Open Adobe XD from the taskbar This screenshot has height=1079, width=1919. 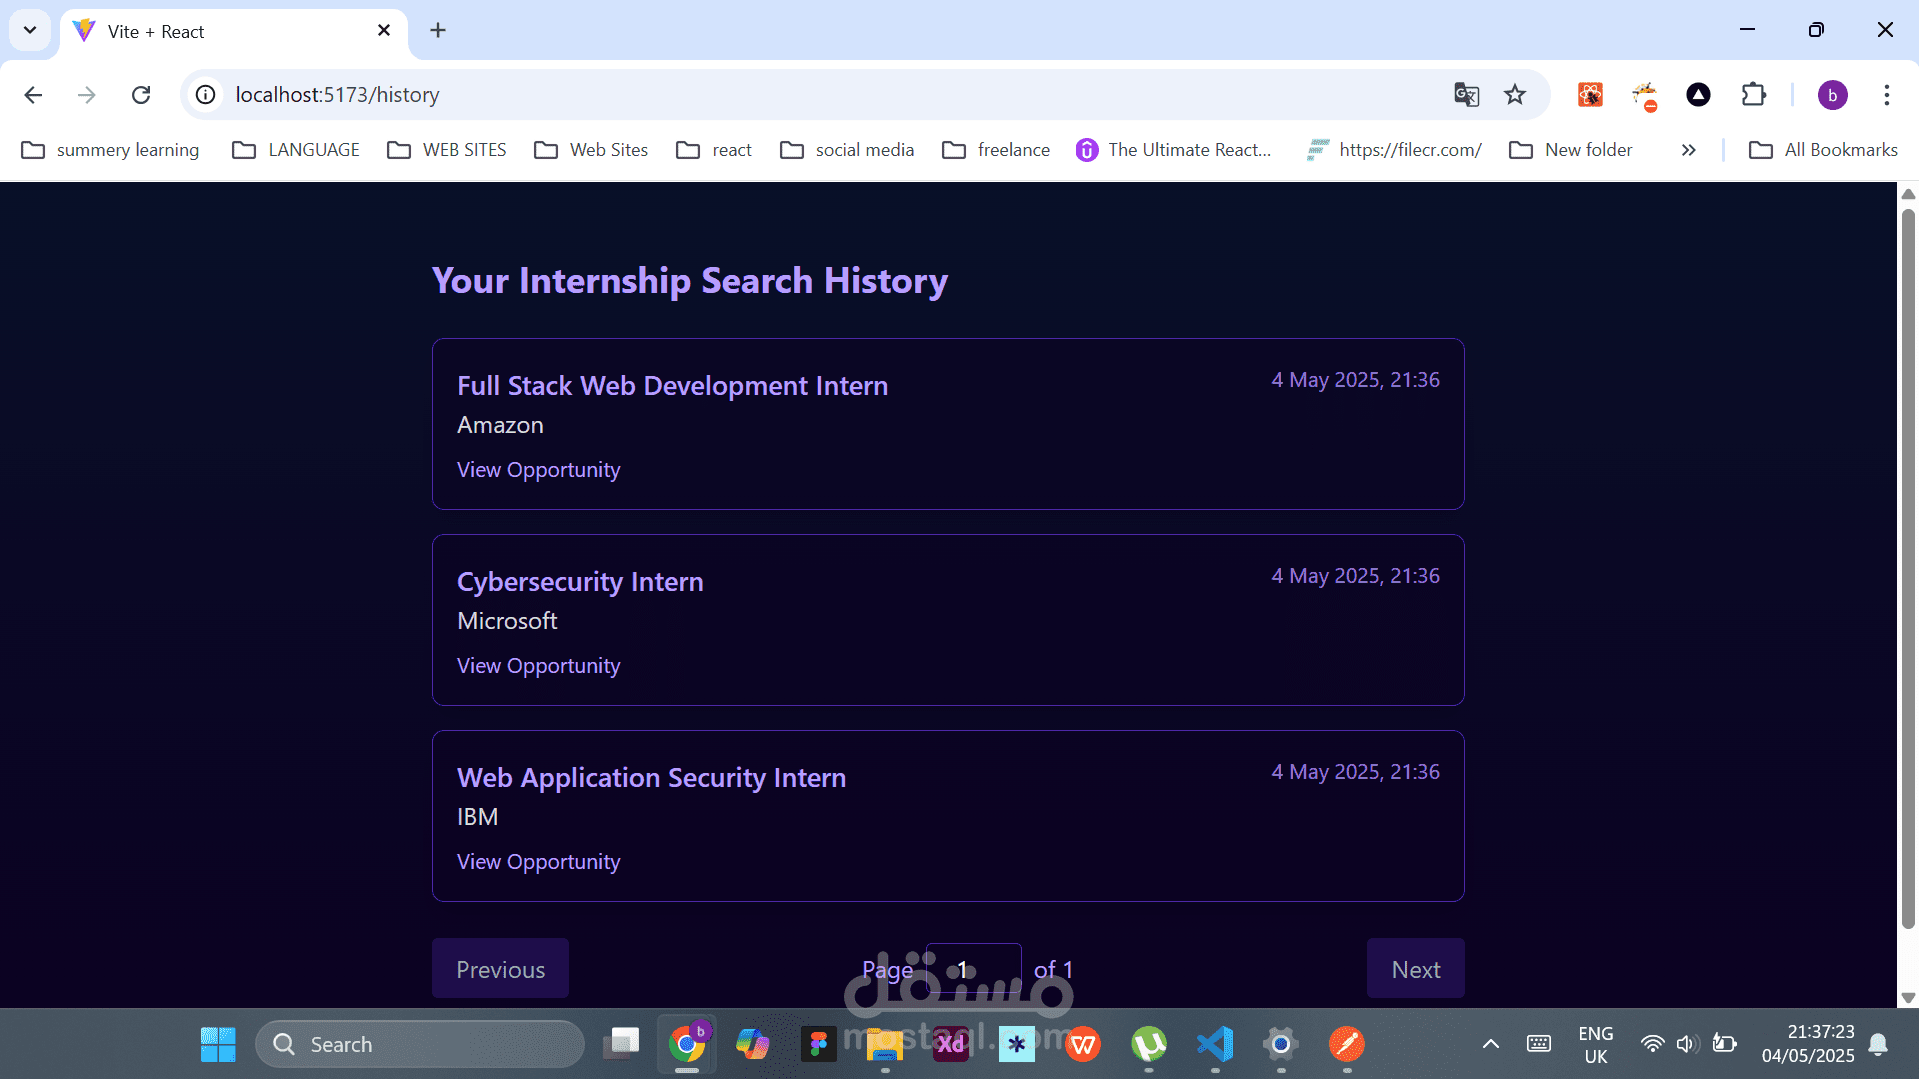(x=951, y=1044)
